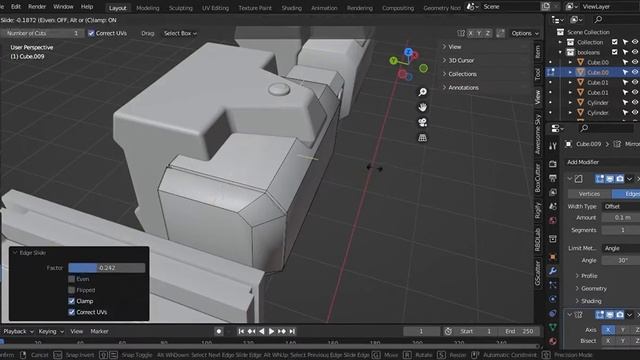Open the BoxCutter sidebar tab
Image resolution: width=640 pixels, height=360 pixels.
[538, 178]
